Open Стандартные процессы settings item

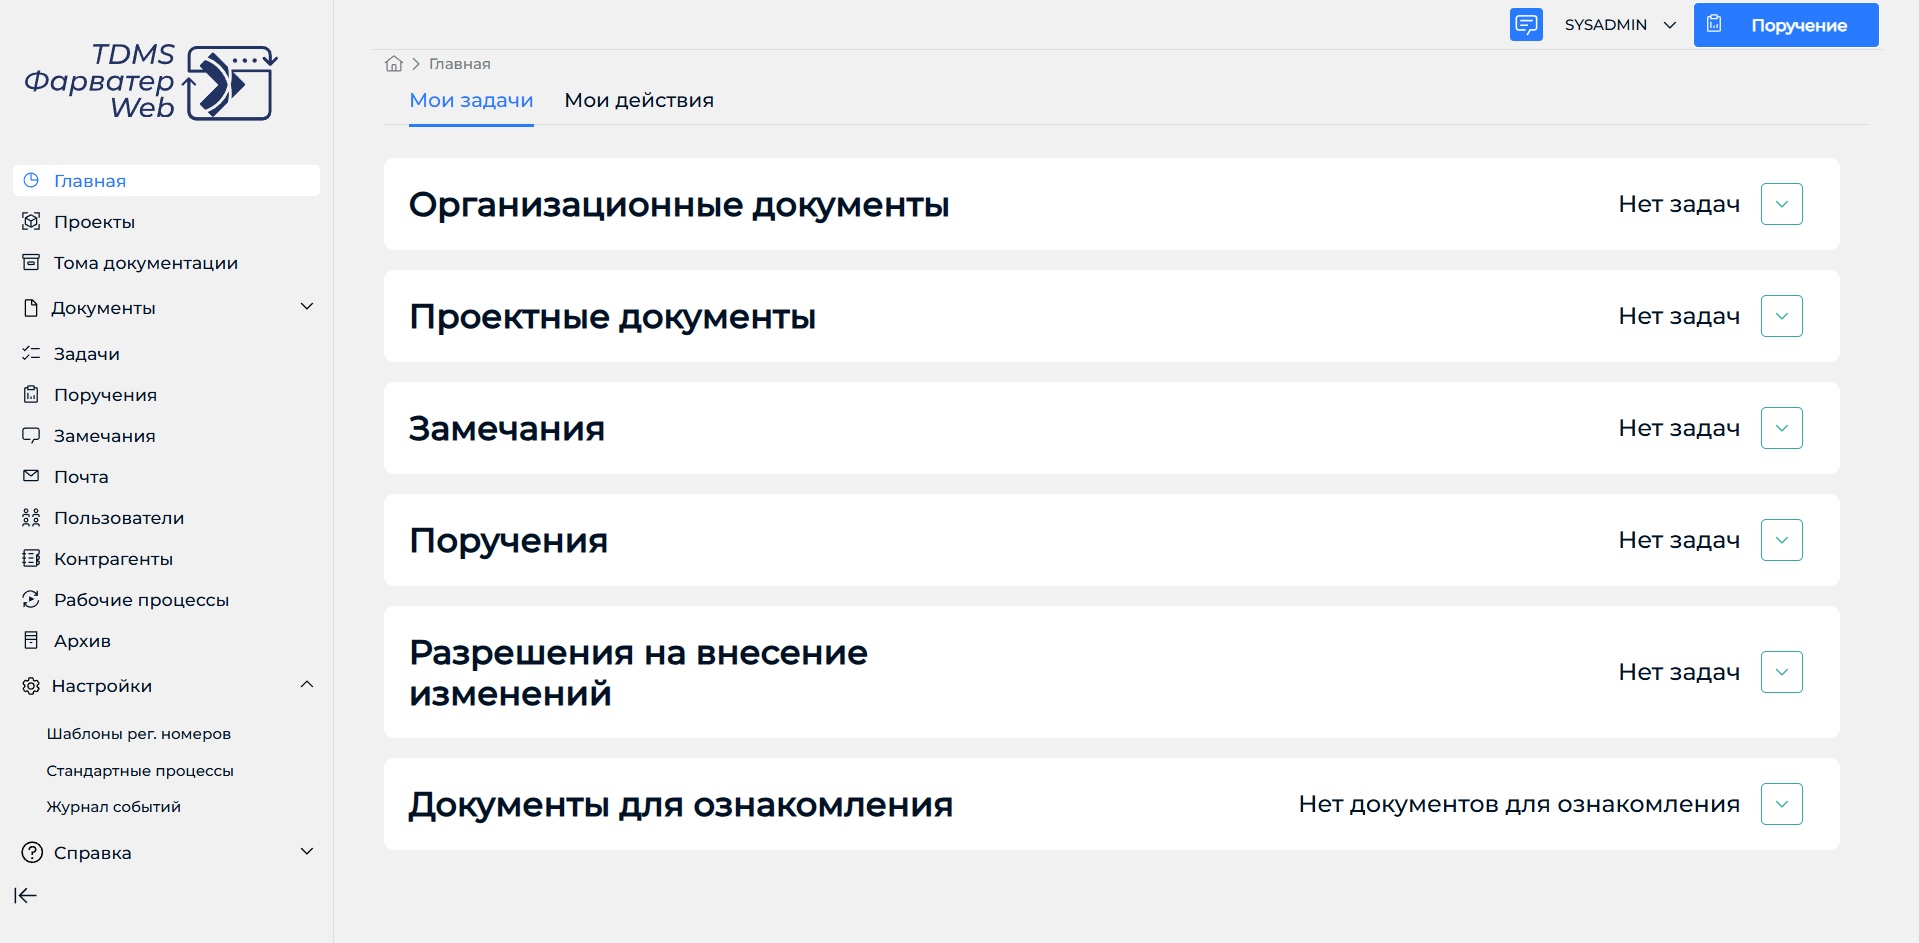tap(140, 770)
